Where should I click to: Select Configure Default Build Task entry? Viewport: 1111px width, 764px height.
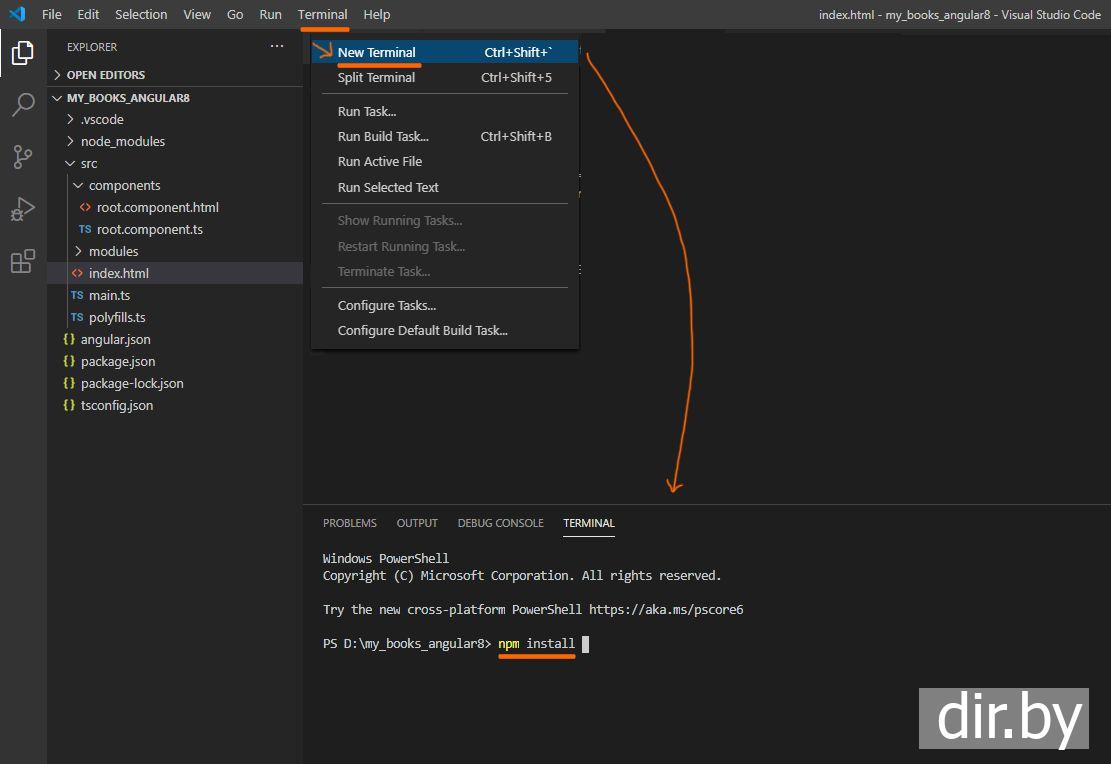click(x=422, y=330)
